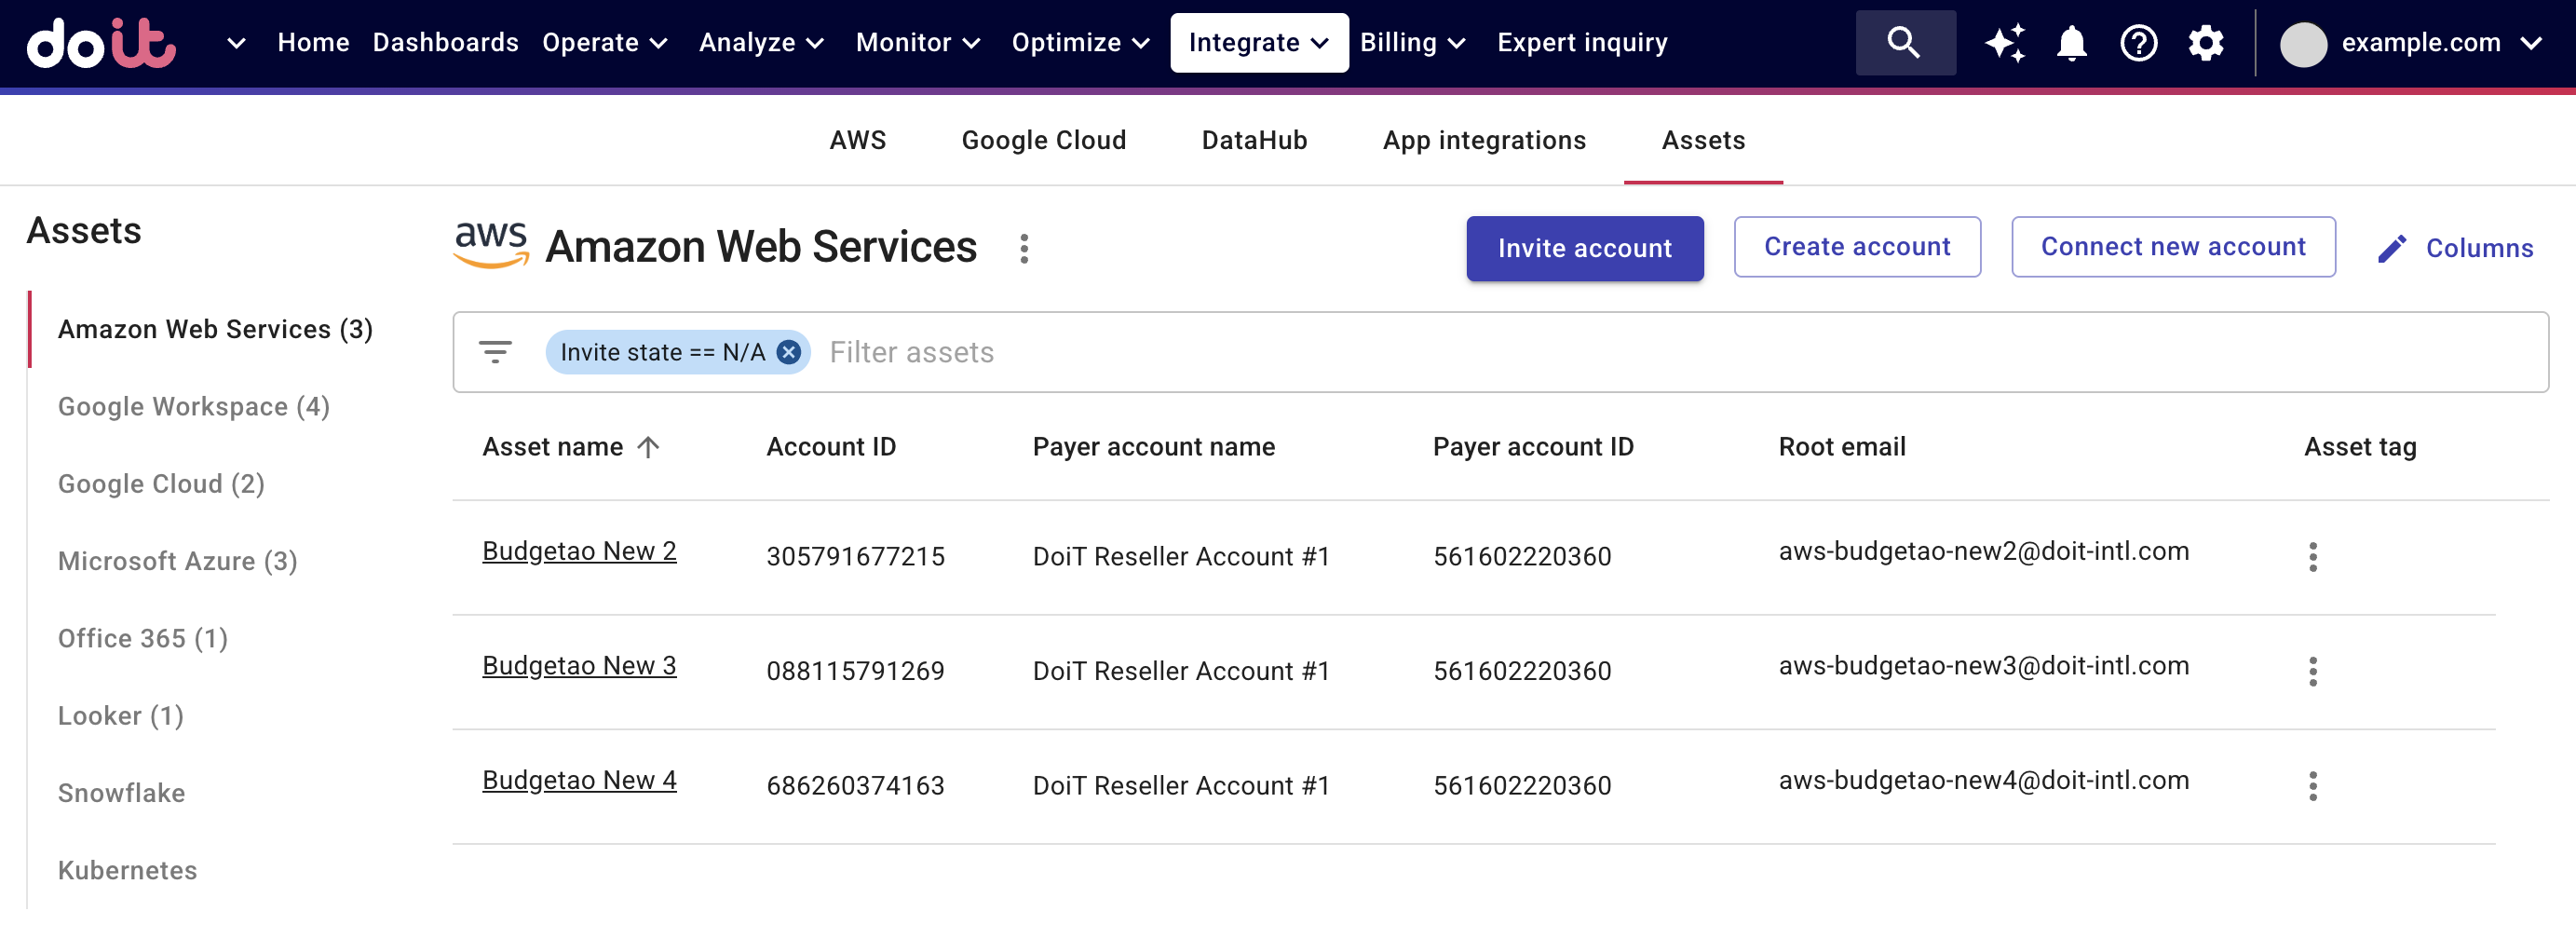Click Invite account button

pyautogui.click(x=1584, y=248)
